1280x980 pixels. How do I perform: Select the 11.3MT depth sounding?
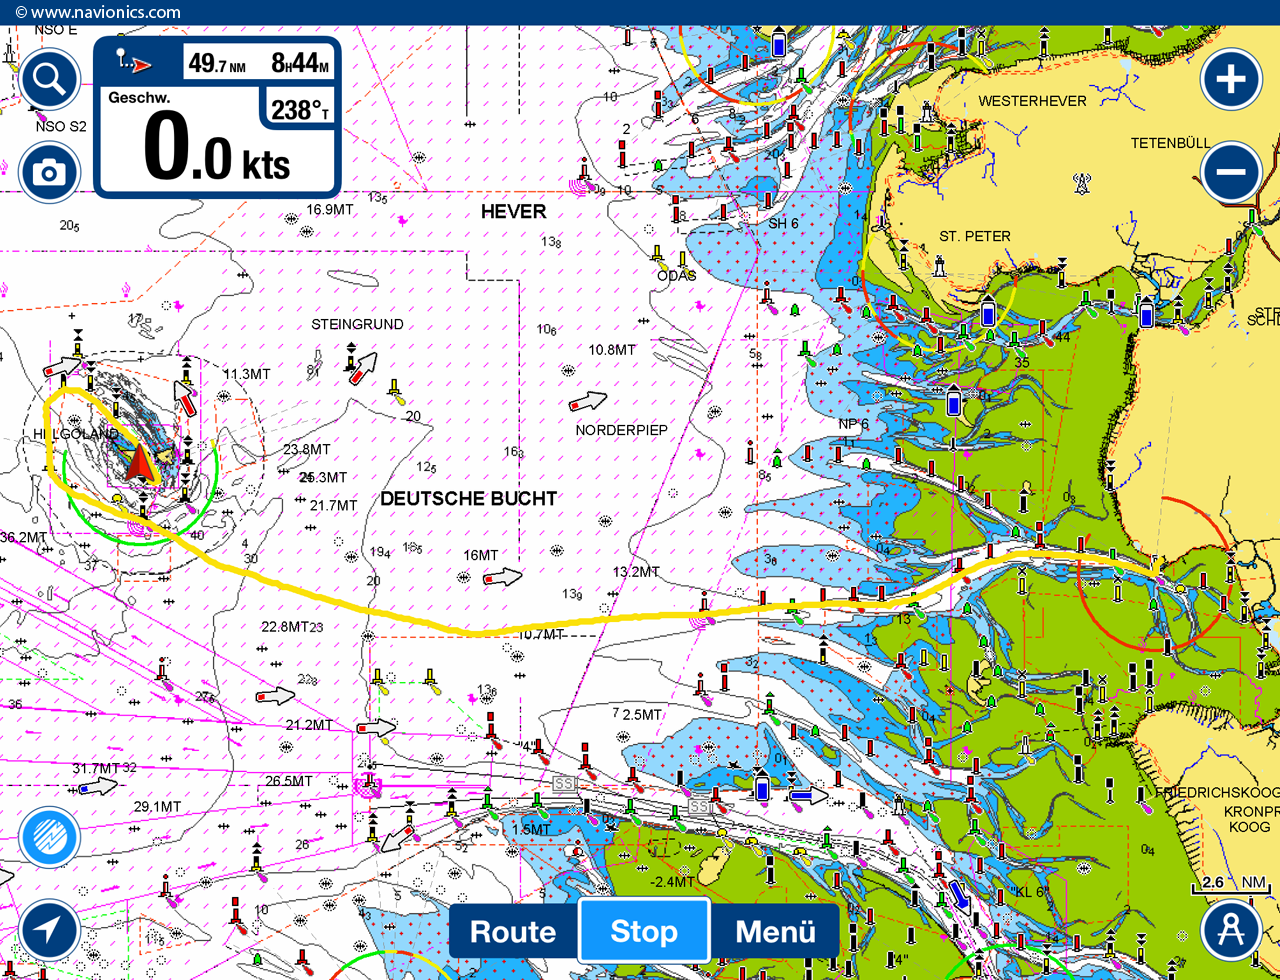(246, 374)
